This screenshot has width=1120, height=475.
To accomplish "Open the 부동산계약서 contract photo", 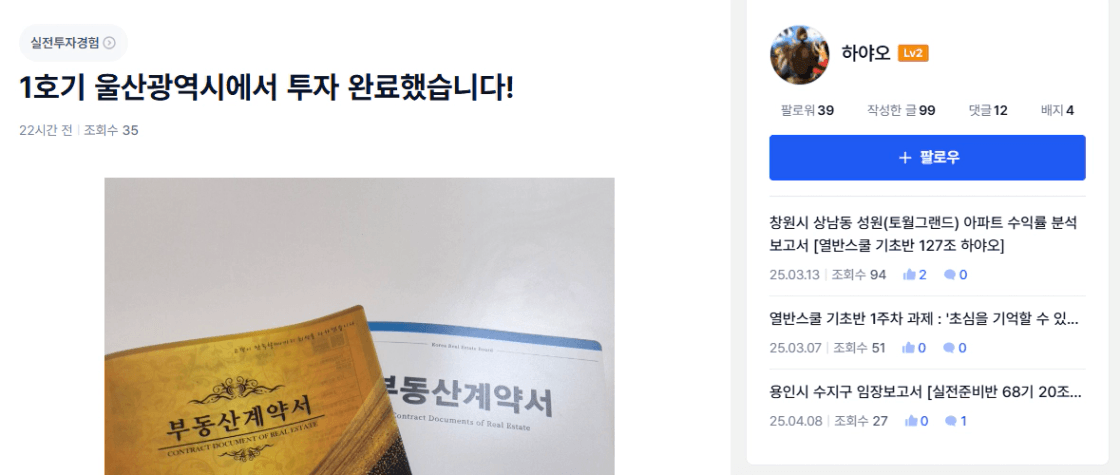I will tap(359, 326).
